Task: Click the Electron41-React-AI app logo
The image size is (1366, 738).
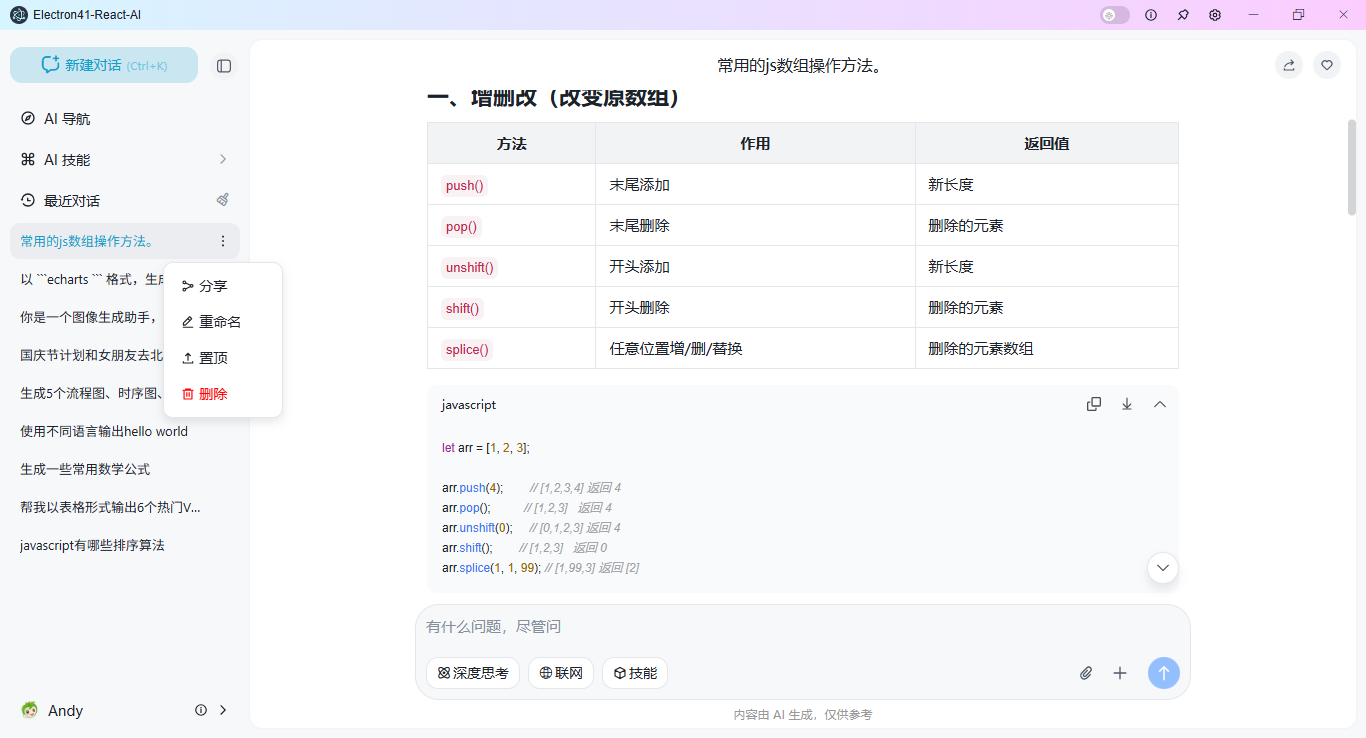Action: tap(19, 15)
